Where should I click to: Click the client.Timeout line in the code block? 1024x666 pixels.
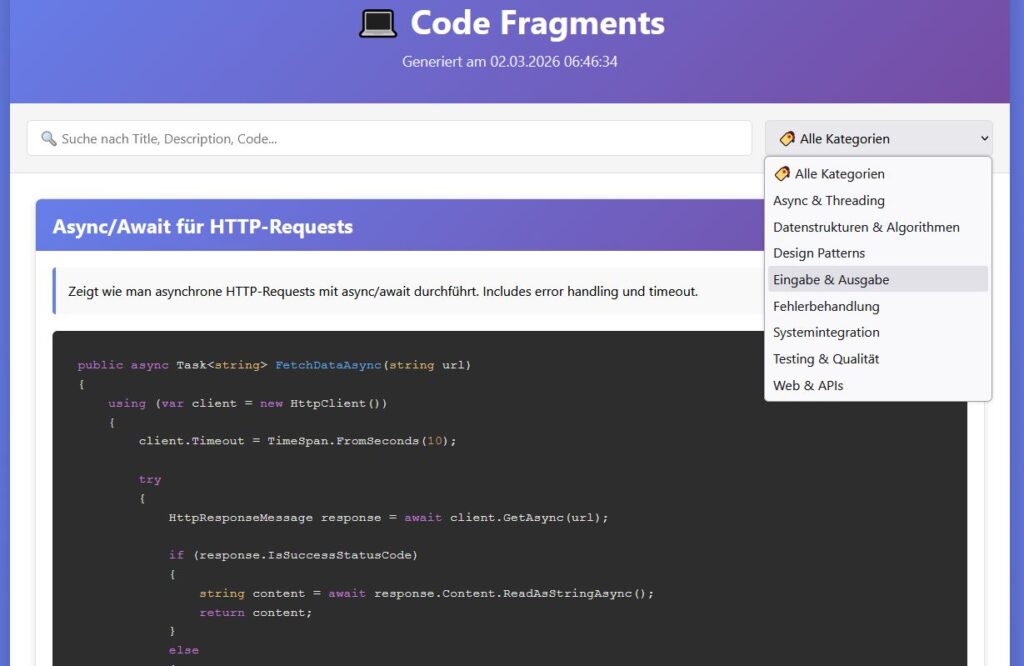297,441
